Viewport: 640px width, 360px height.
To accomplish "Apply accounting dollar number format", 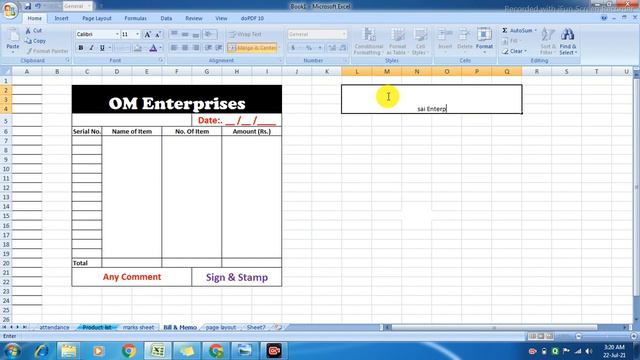I will 293,48.
